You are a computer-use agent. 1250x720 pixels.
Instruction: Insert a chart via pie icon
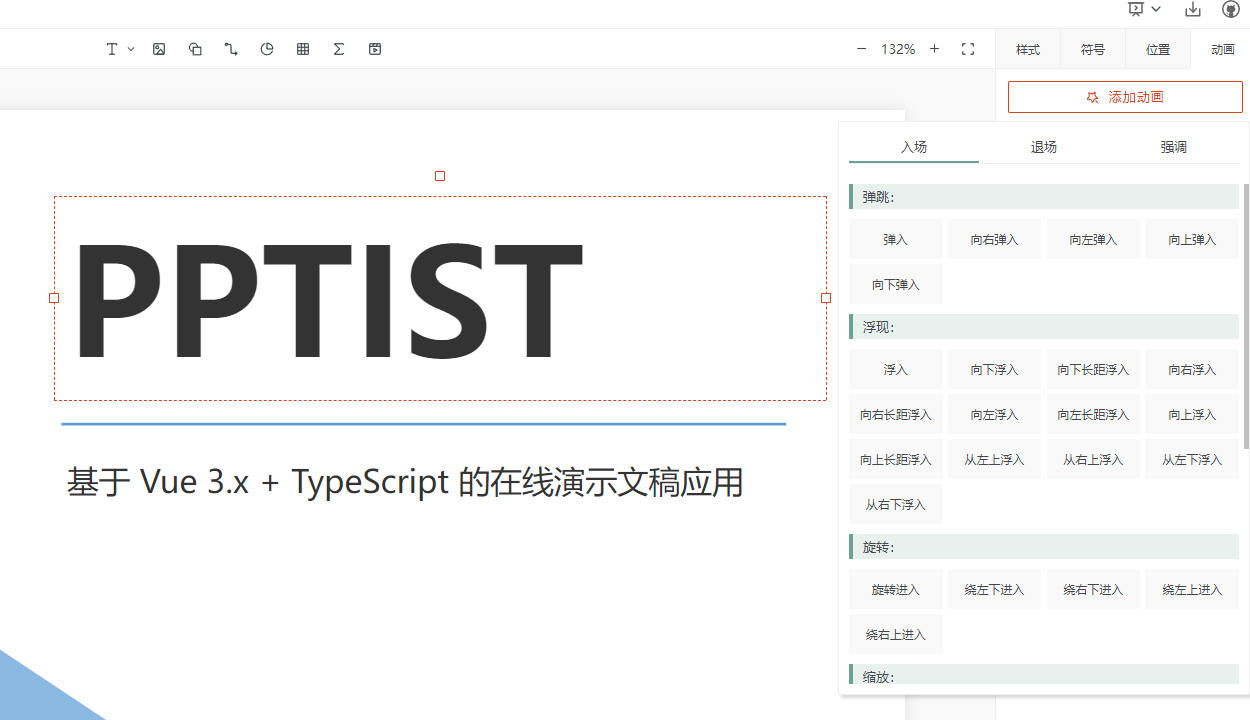pos(267,49)
